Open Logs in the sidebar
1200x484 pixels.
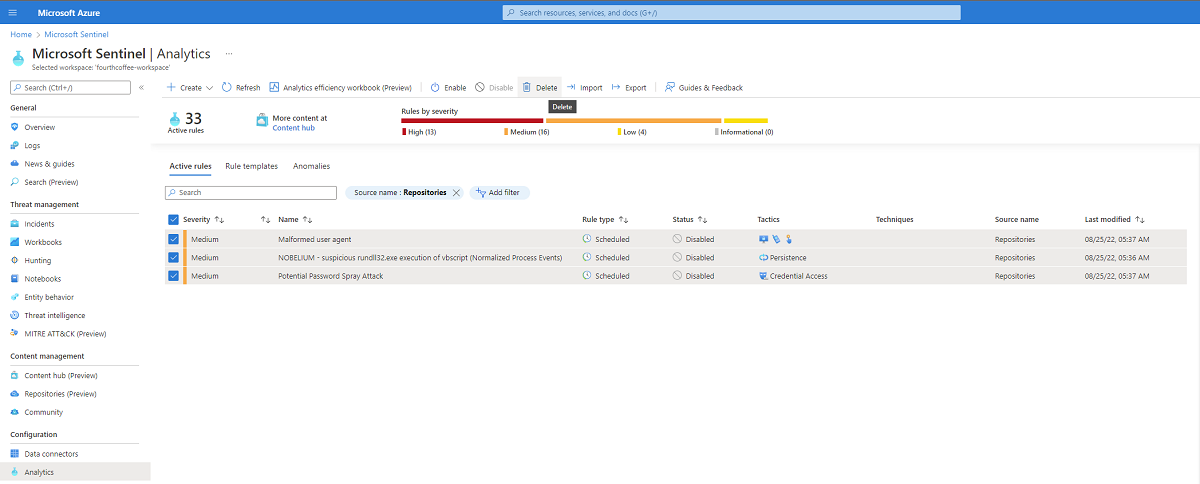[33, 145]
